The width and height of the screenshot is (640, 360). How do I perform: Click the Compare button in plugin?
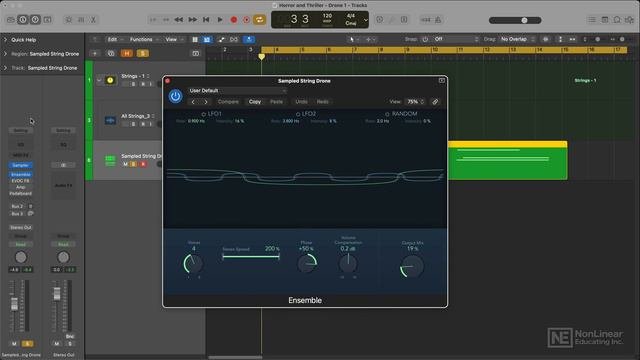click(x=228, y=102)
